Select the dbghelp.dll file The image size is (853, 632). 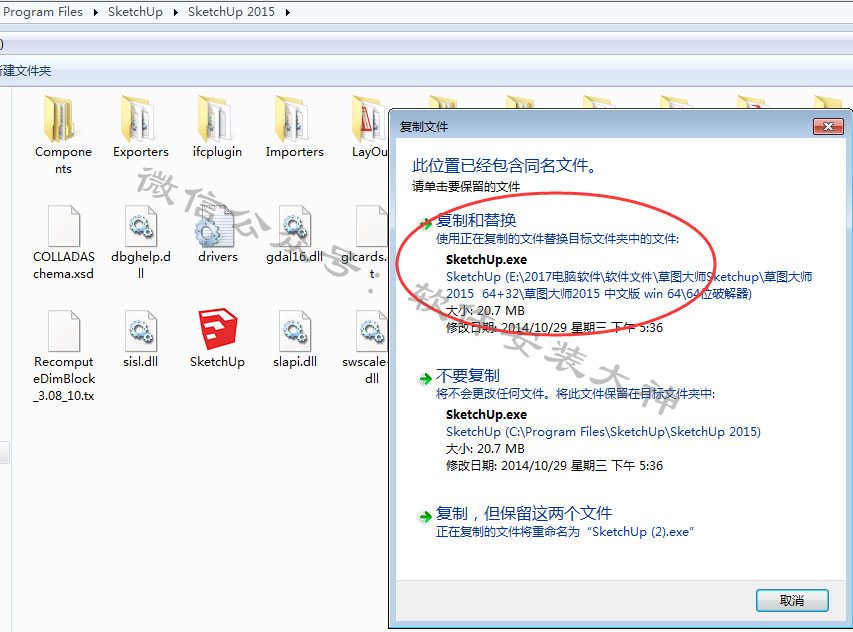pyautogui.click(x=140, y=243)
